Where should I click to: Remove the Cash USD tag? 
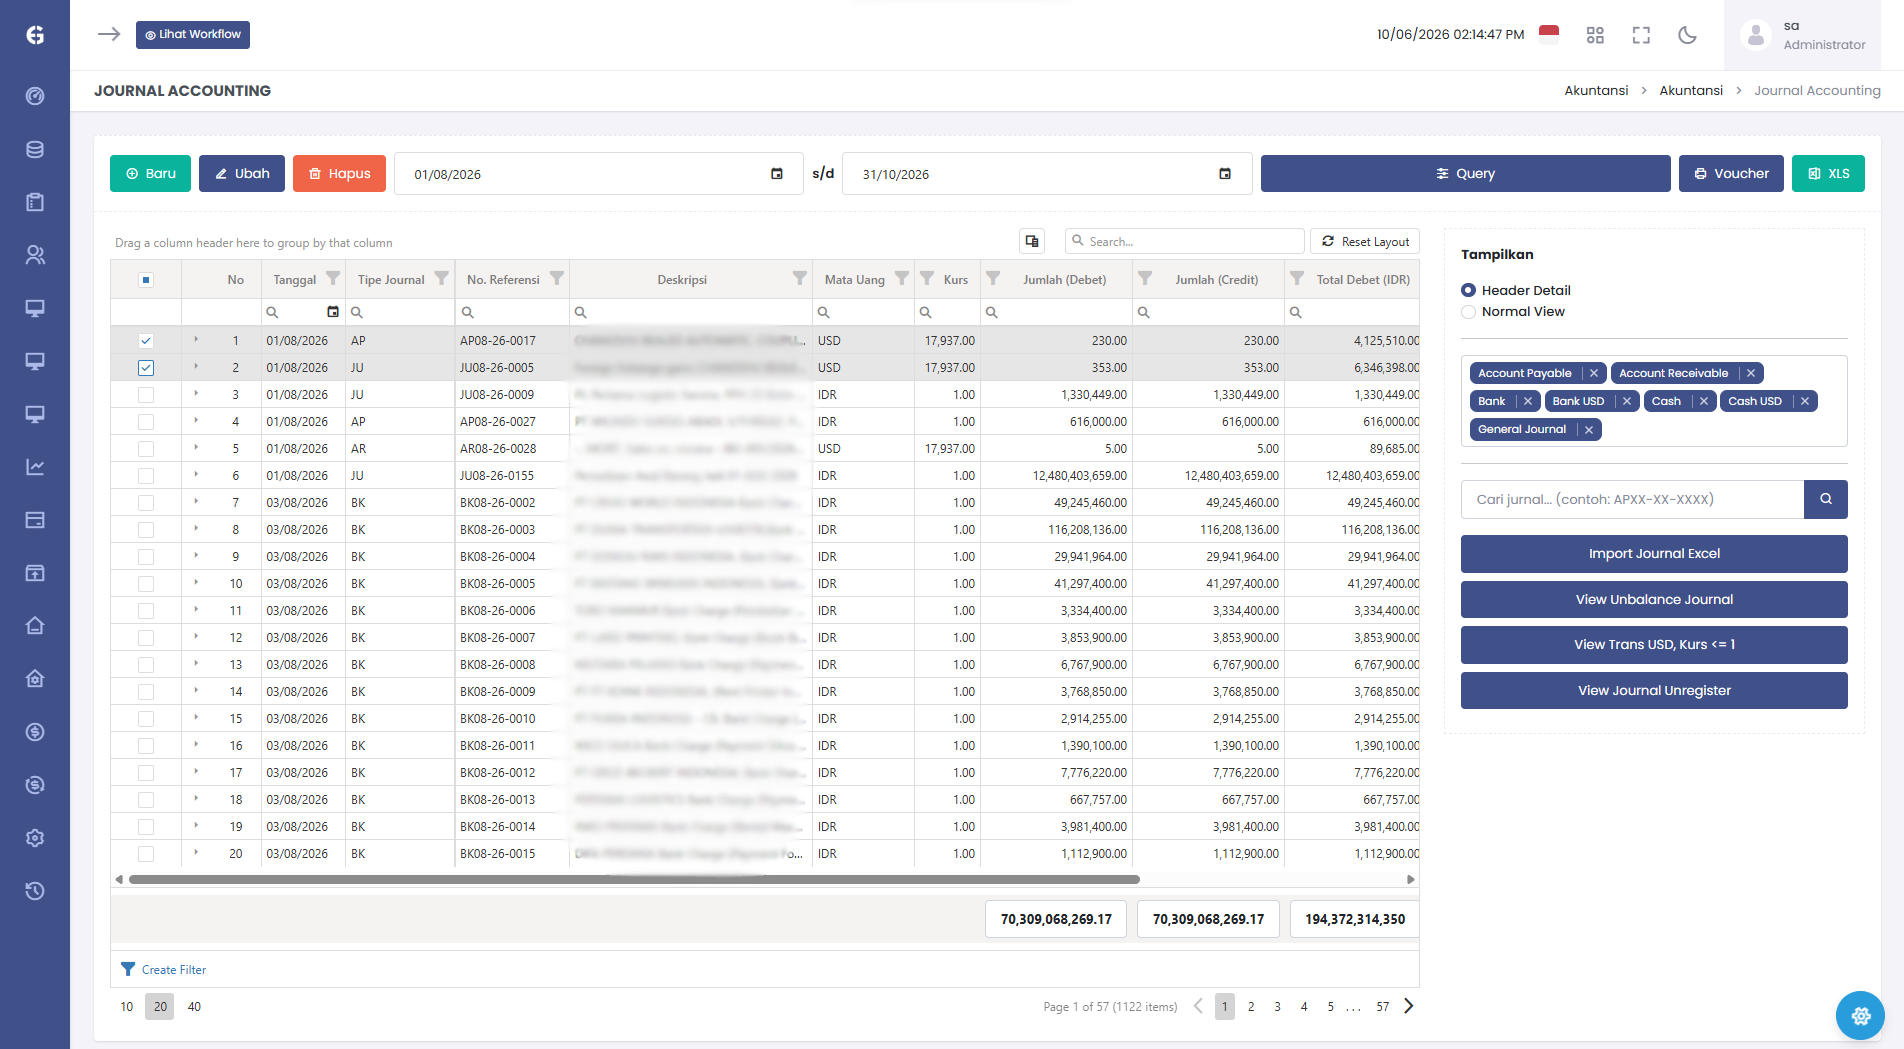point(1805,401)
